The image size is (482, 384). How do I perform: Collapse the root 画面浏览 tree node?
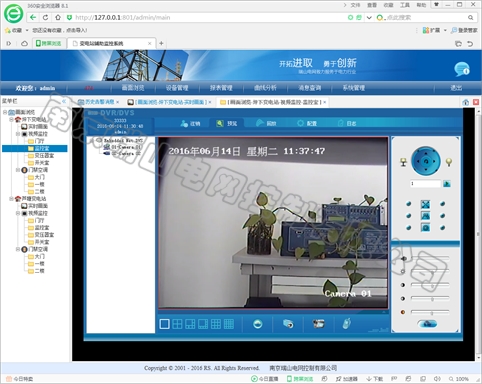tap(5, 112)
